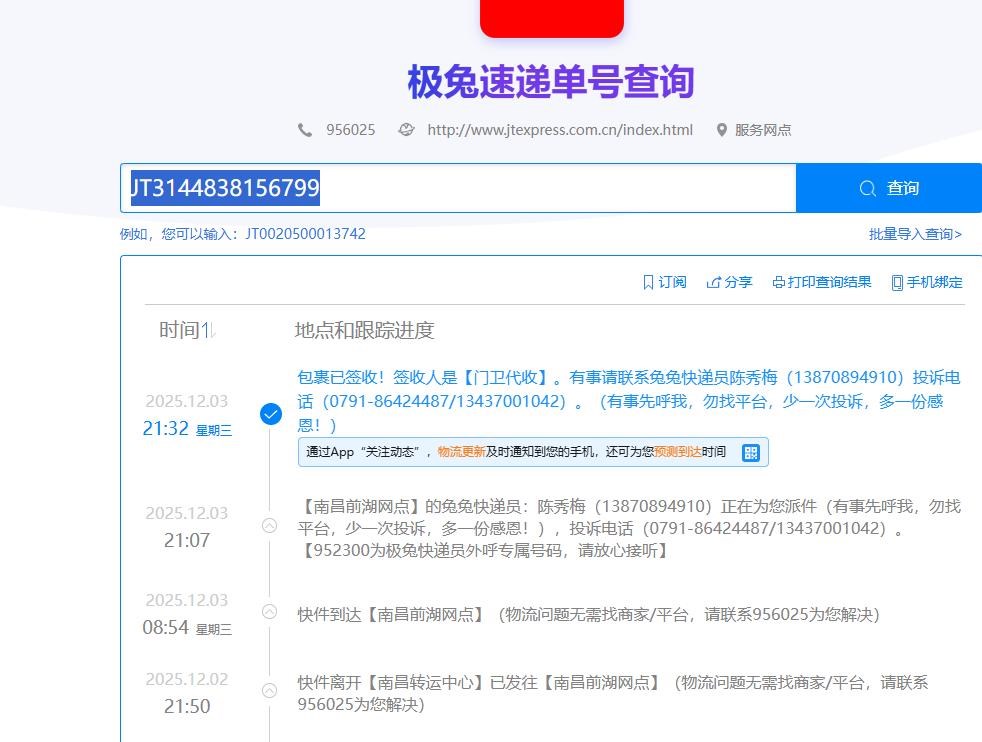Screen dimensions: 982x742
Task: Expand the timeline node at 08:54
Action: click(x=269, y=611)
